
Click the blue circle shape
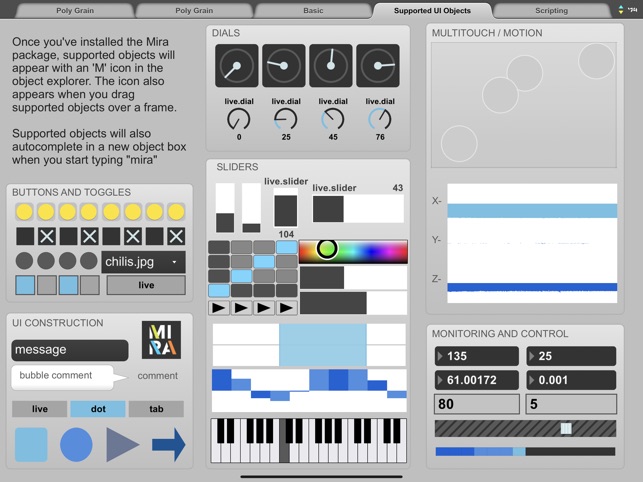(x=76, y=445)
